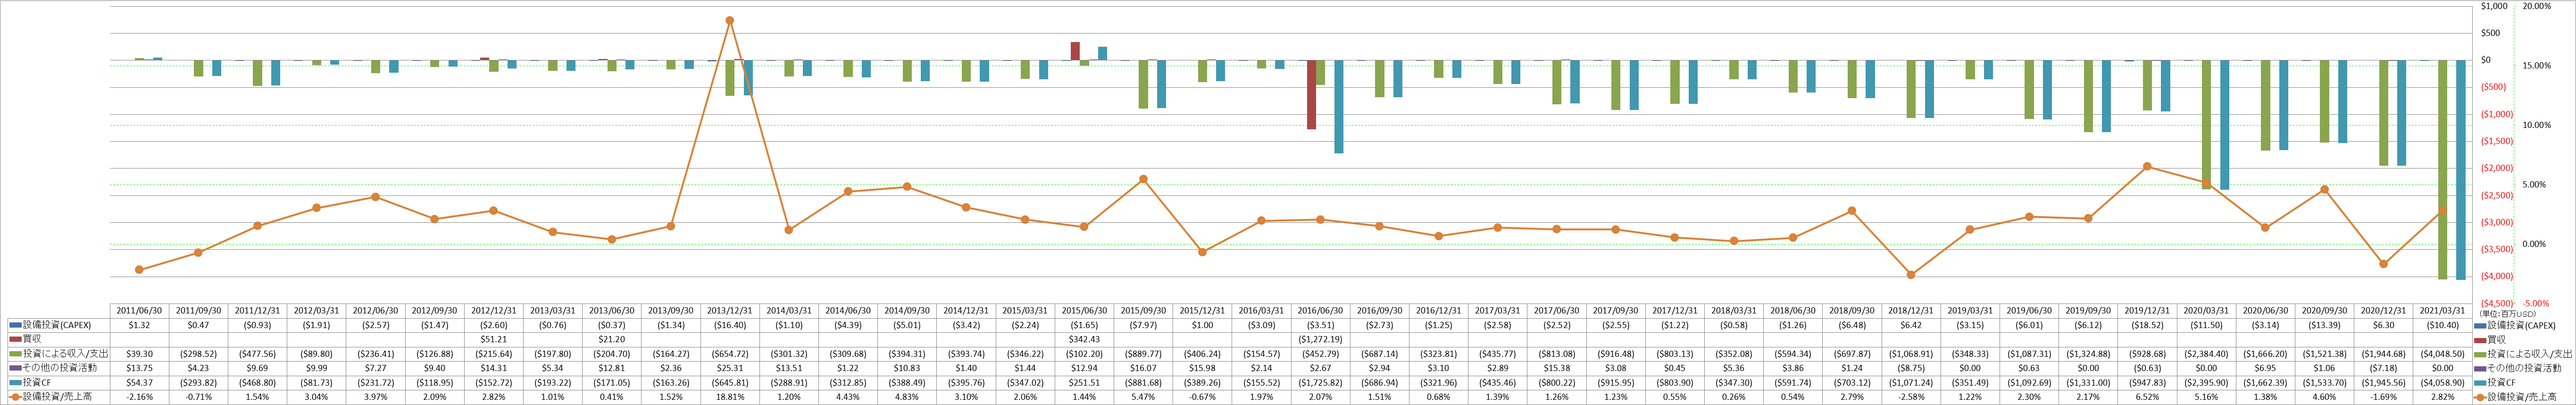Select the cell showing -1.69%
This screenshot has height=405, width=2576.
pyautogui.click(x=2383, y=397)
